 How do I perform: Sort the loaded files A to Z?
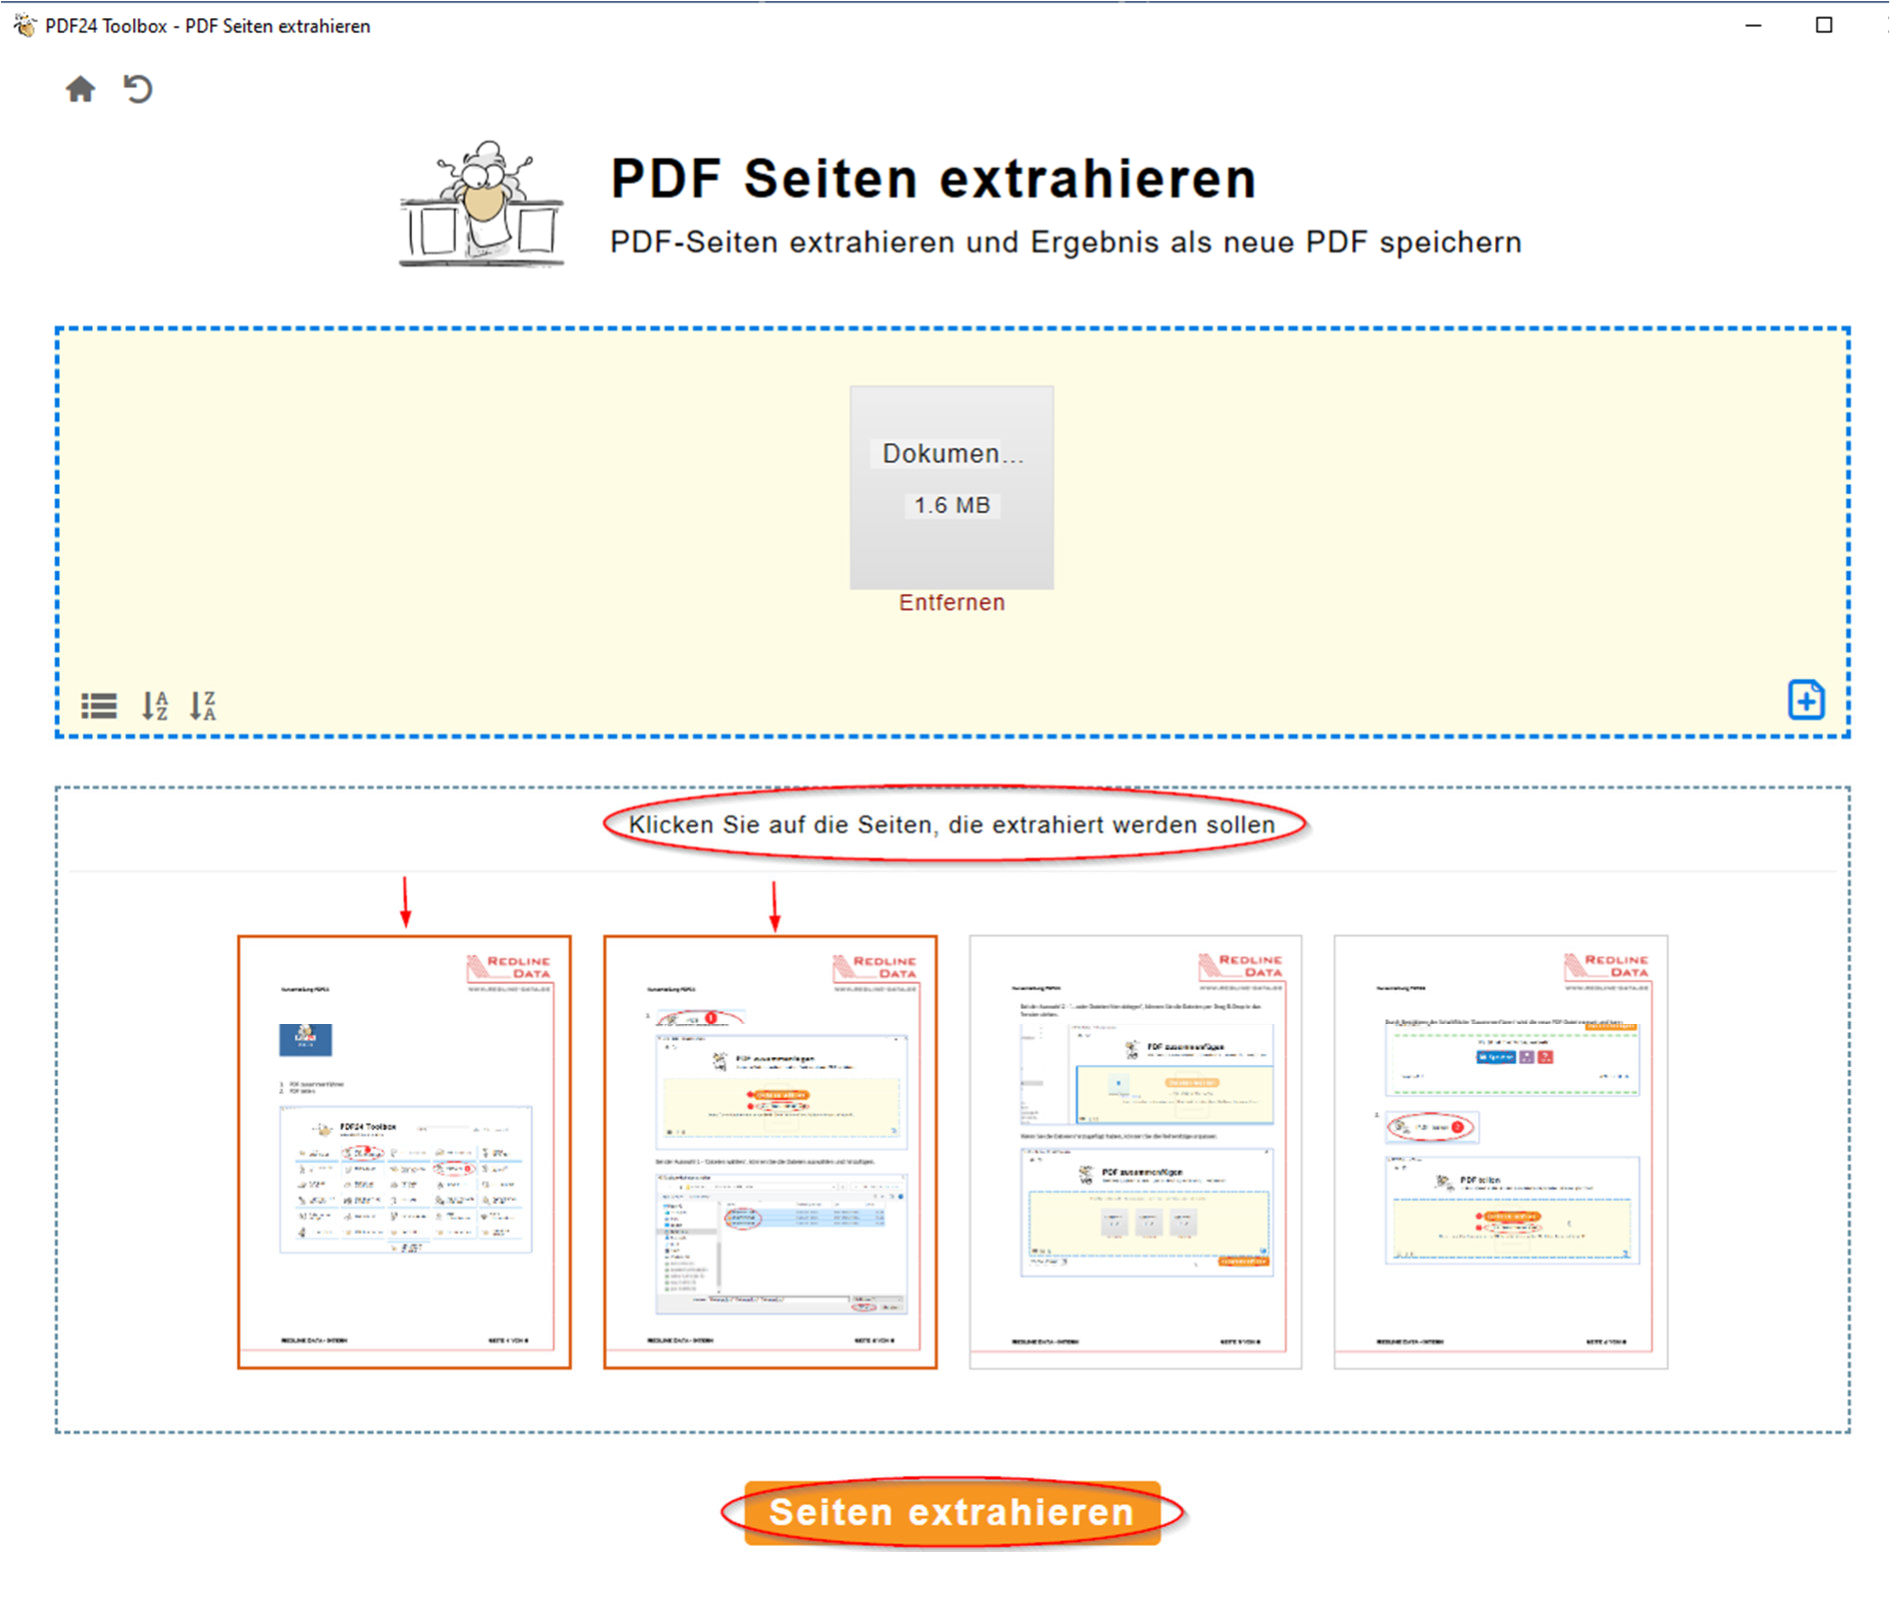153,705
